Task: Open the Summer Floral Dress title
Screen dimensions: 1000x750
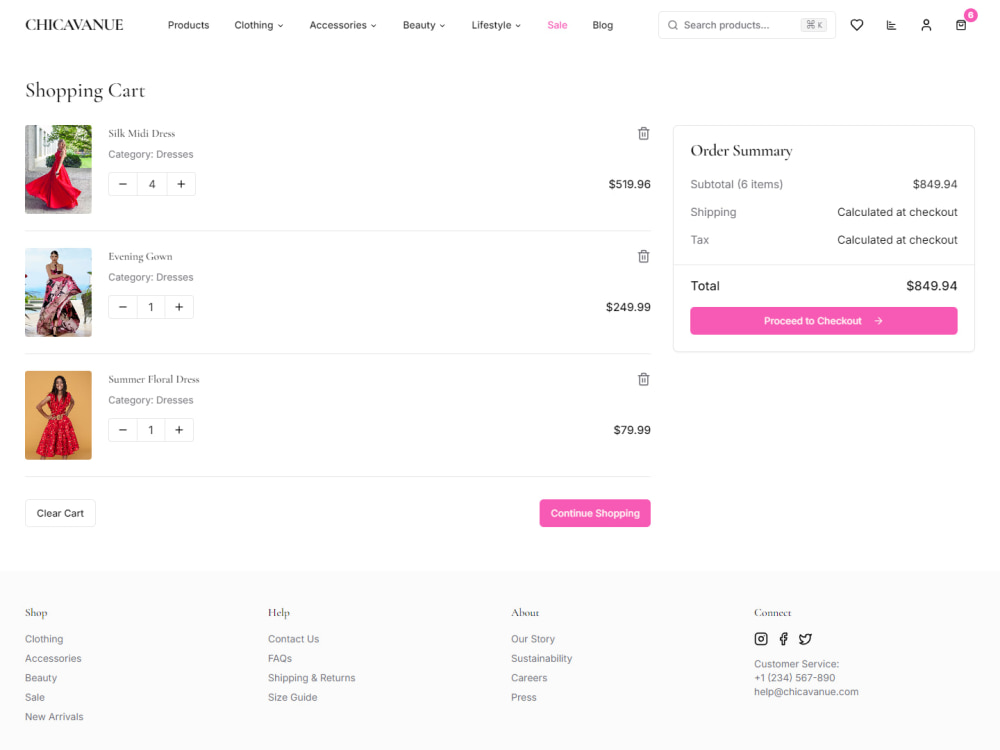Action: [x=154, y=379]
